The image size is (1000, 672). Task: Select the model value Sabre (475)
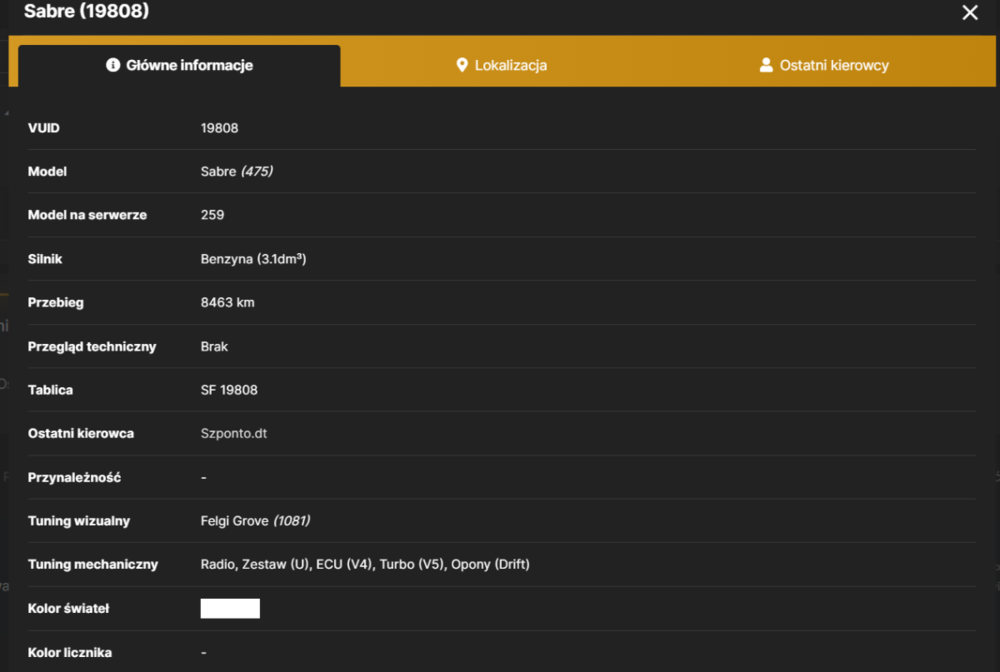(237, 172)
